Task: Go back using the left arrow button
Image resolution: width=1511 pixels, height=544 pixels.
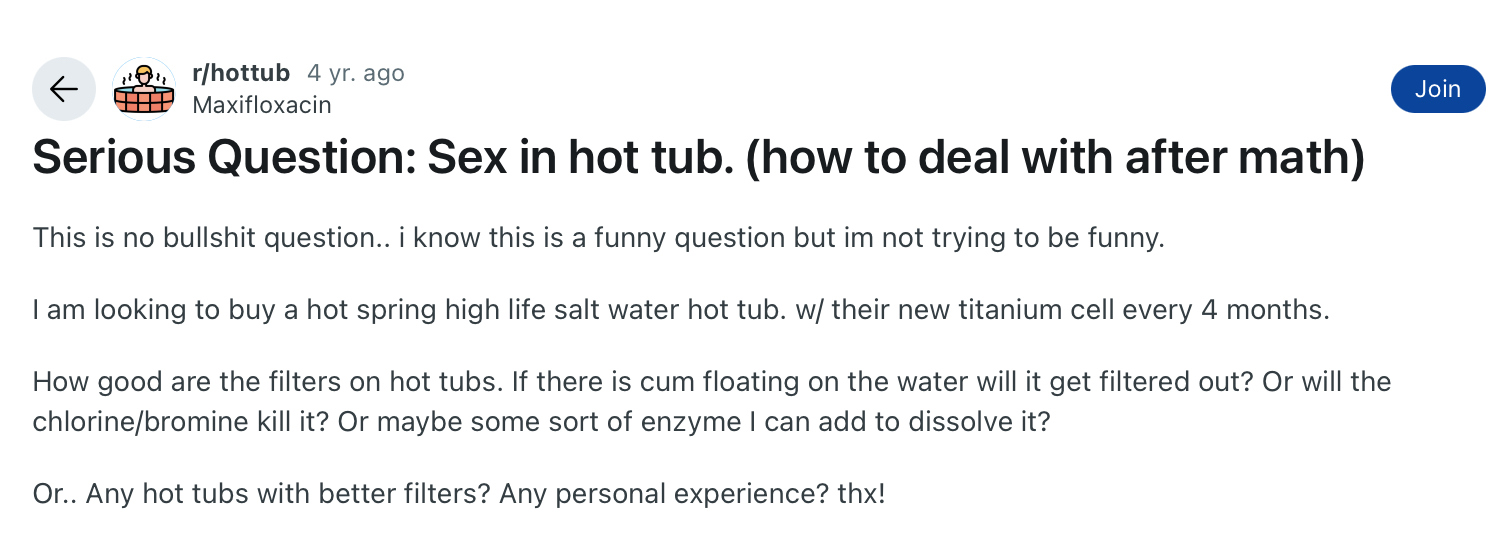Action: (64, 89)
